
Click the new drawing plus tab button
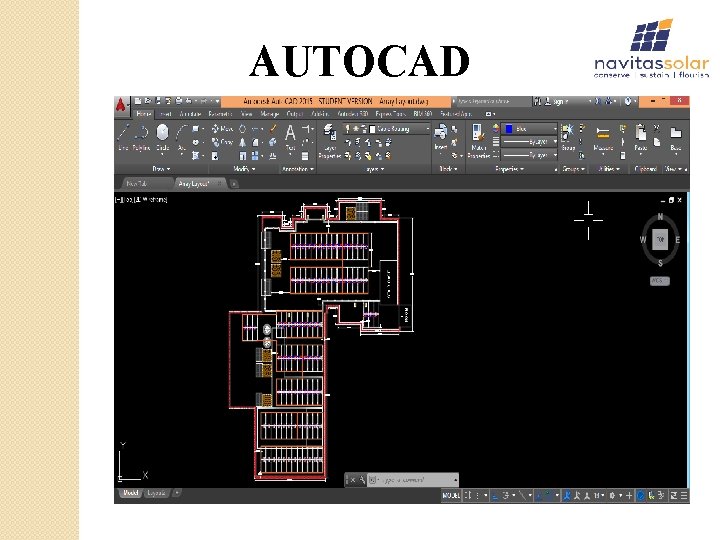click(x=234, y=184)
